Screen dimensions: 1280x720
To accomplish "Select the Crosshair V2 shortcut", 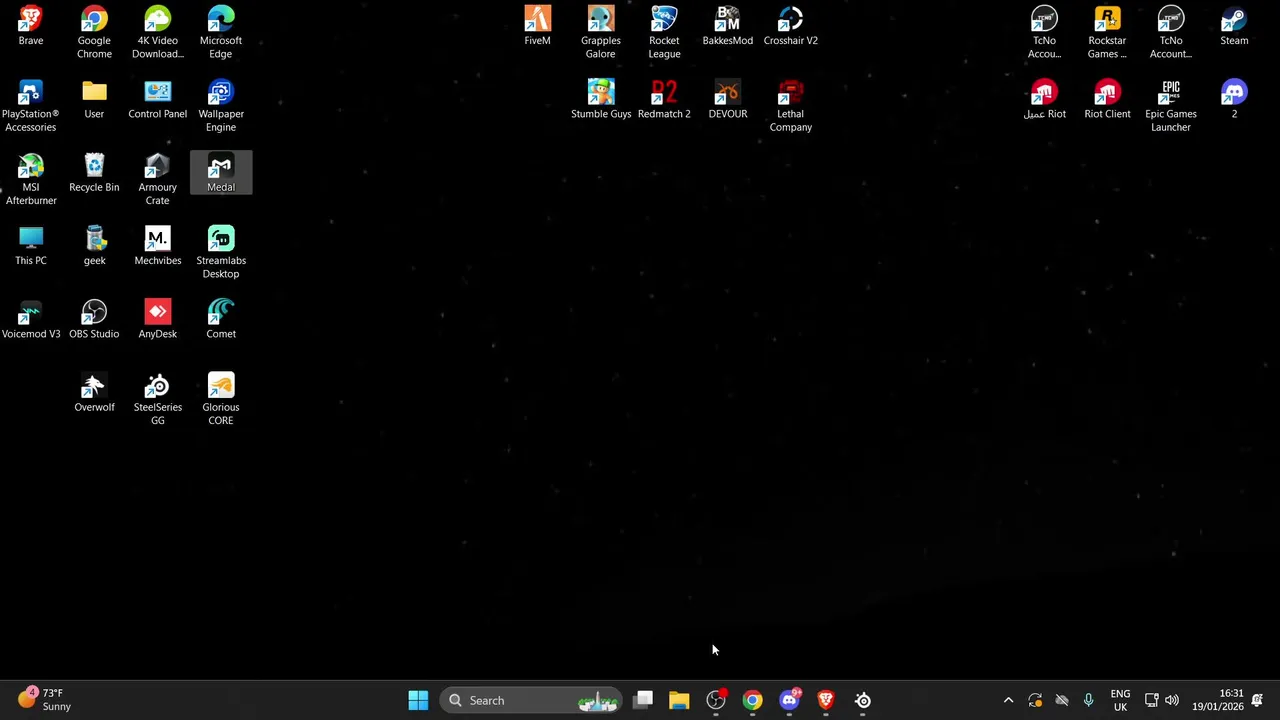I will [x=791, y=27].
